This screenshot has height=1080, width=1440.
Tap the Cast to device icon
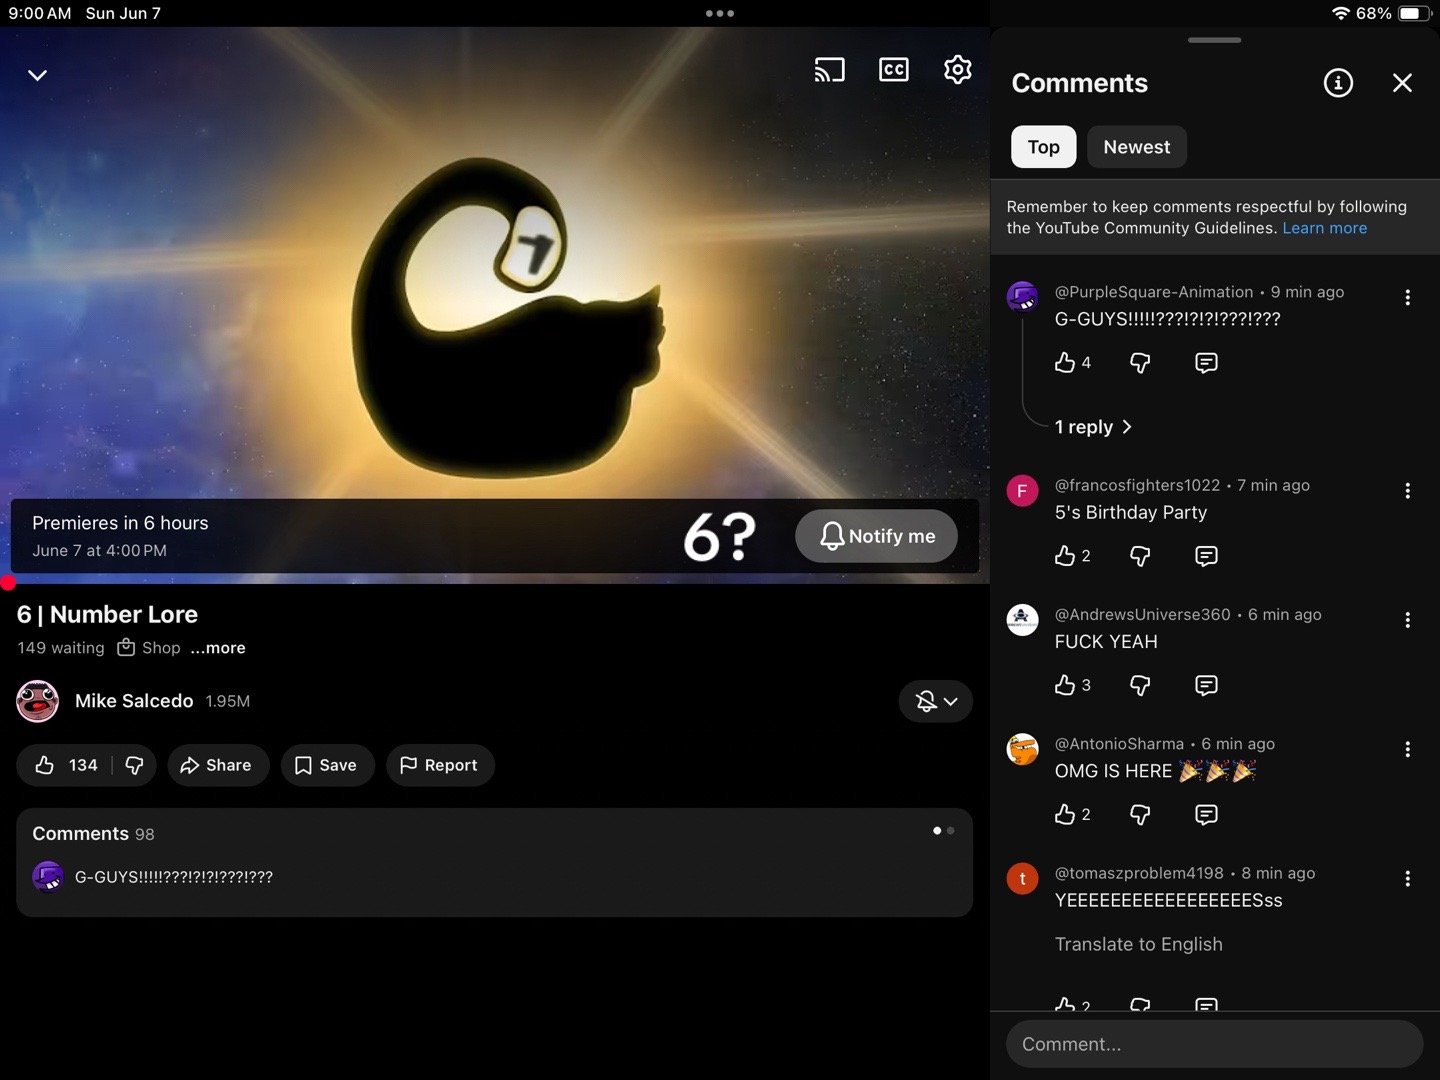pyautogui.click(x=829, y=70)
